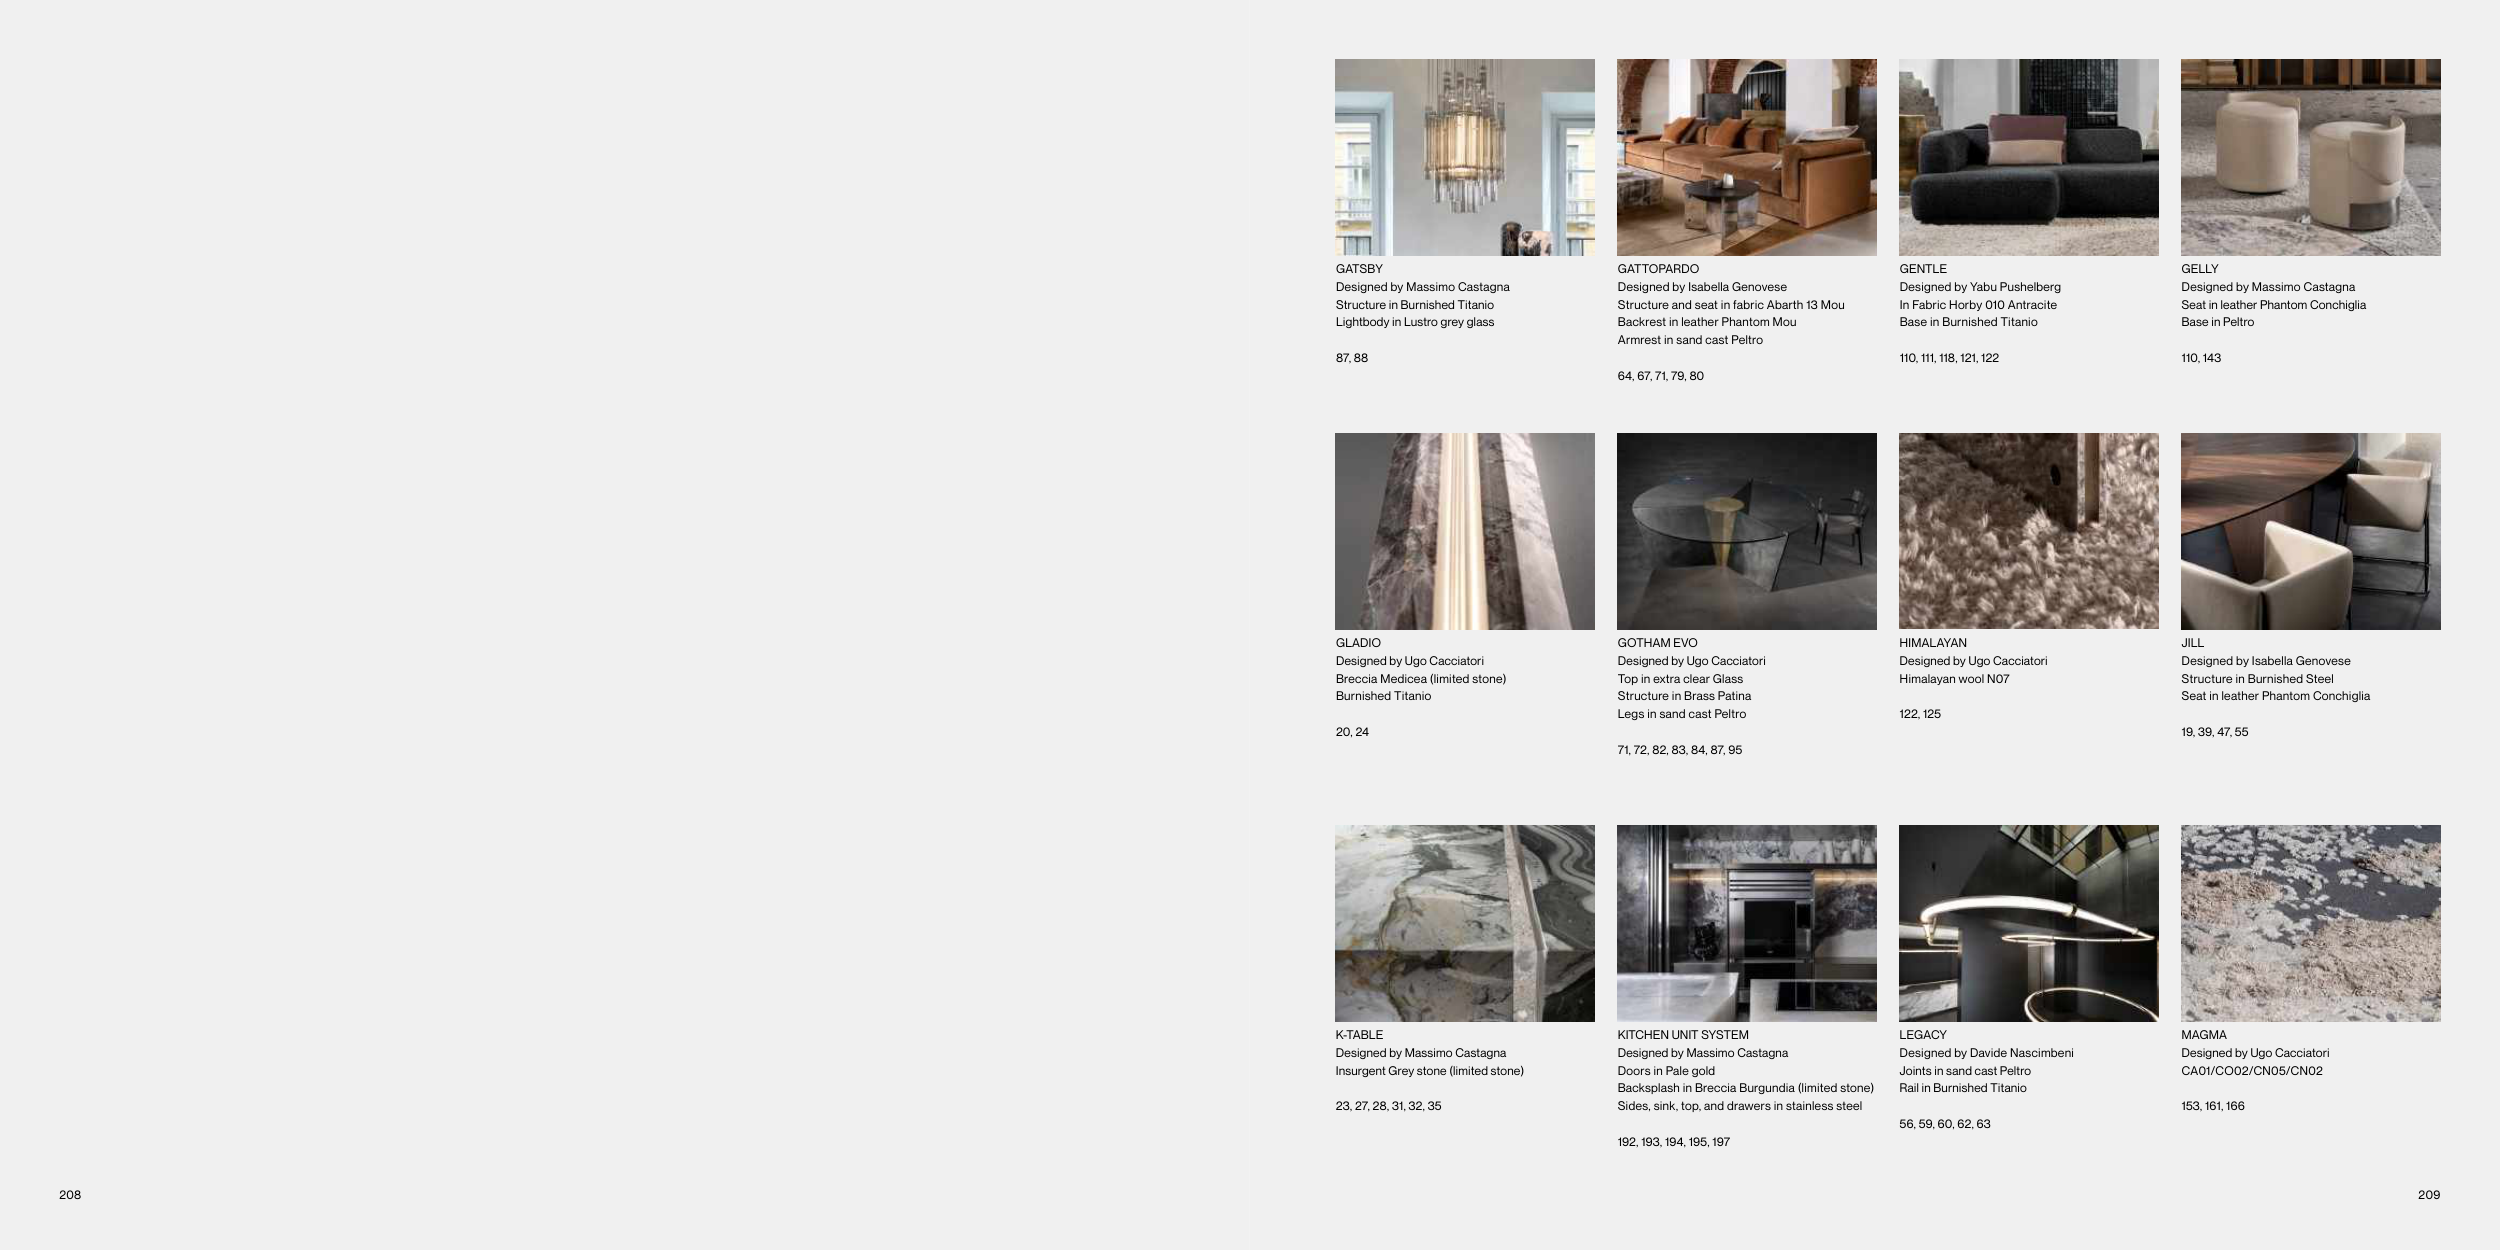Select the Gentle dark sofa image

pos(2028,157)
